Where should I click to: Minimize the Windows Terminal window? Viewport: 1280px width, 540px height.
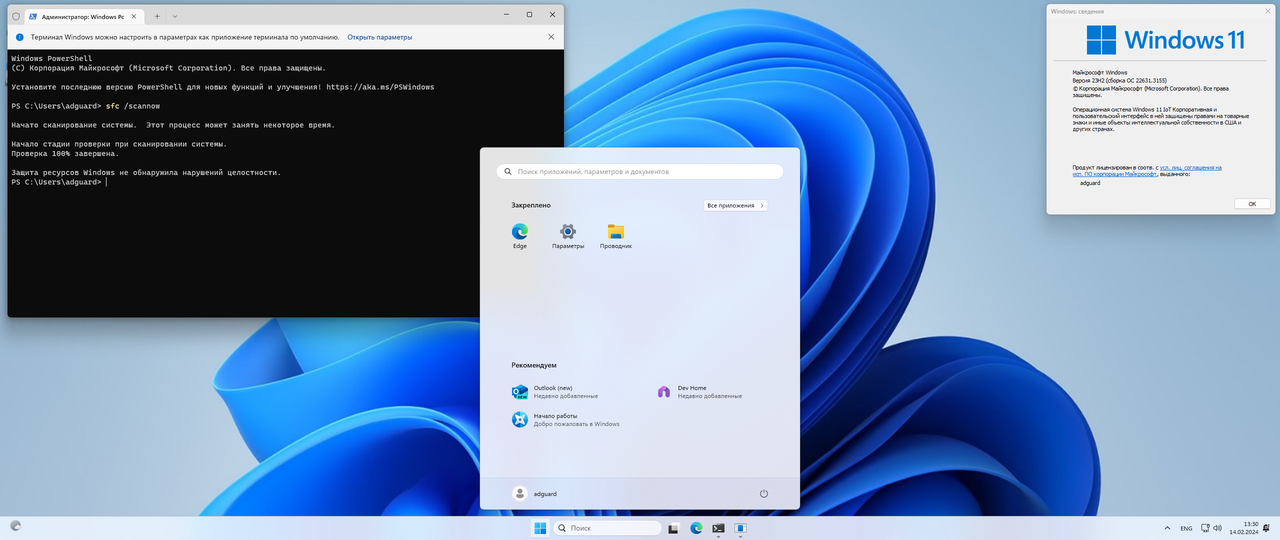[x=507, y=15]
